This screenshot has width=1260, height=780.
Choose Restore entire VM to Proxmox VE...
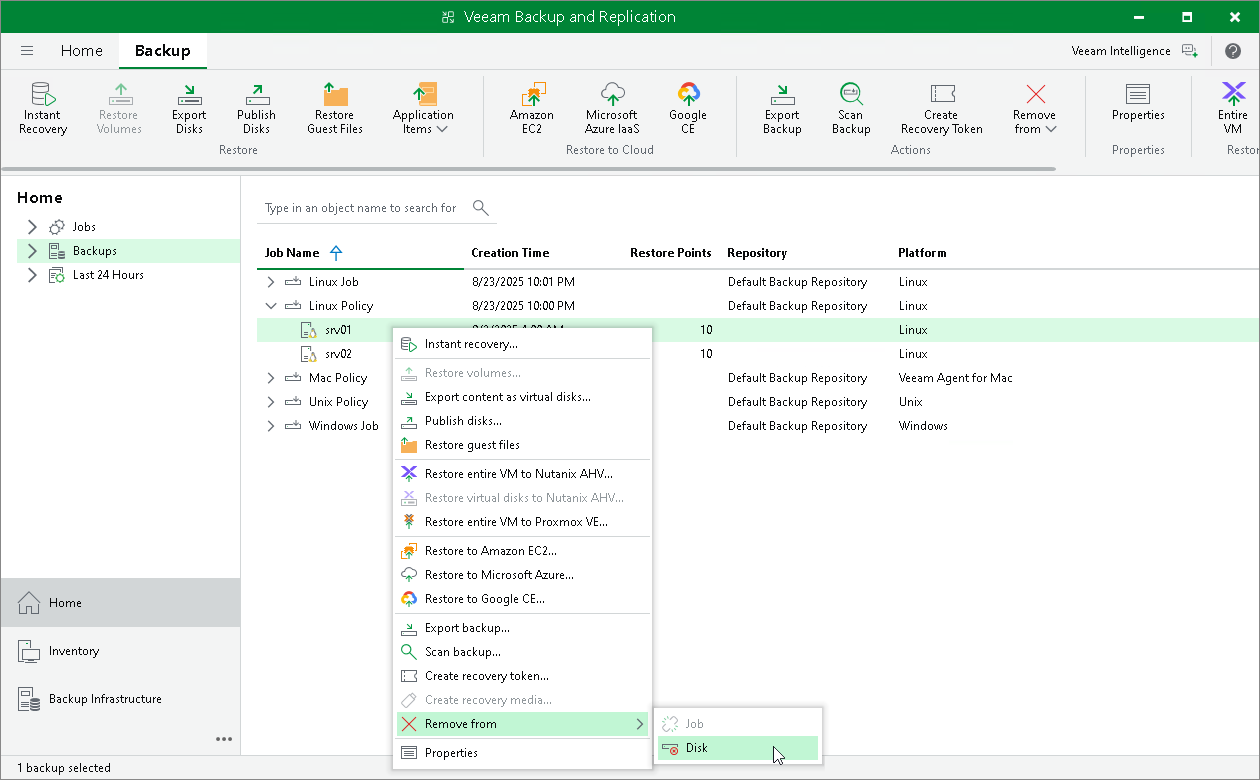522,522
